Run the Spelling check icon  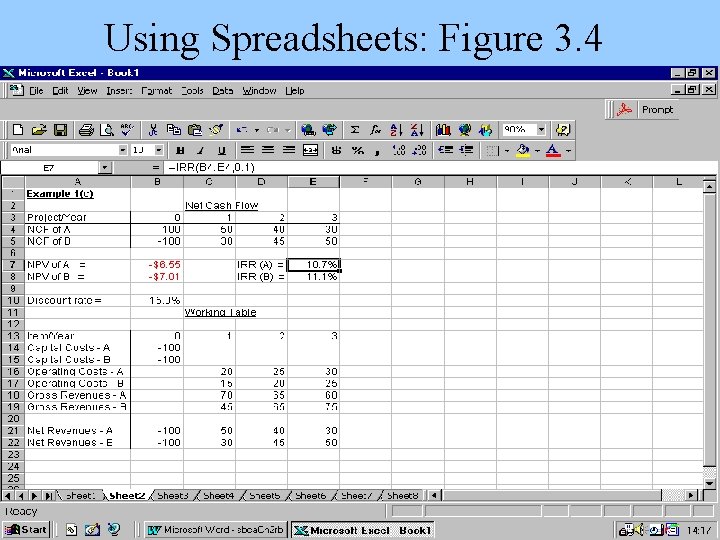(x=127, y=130)
